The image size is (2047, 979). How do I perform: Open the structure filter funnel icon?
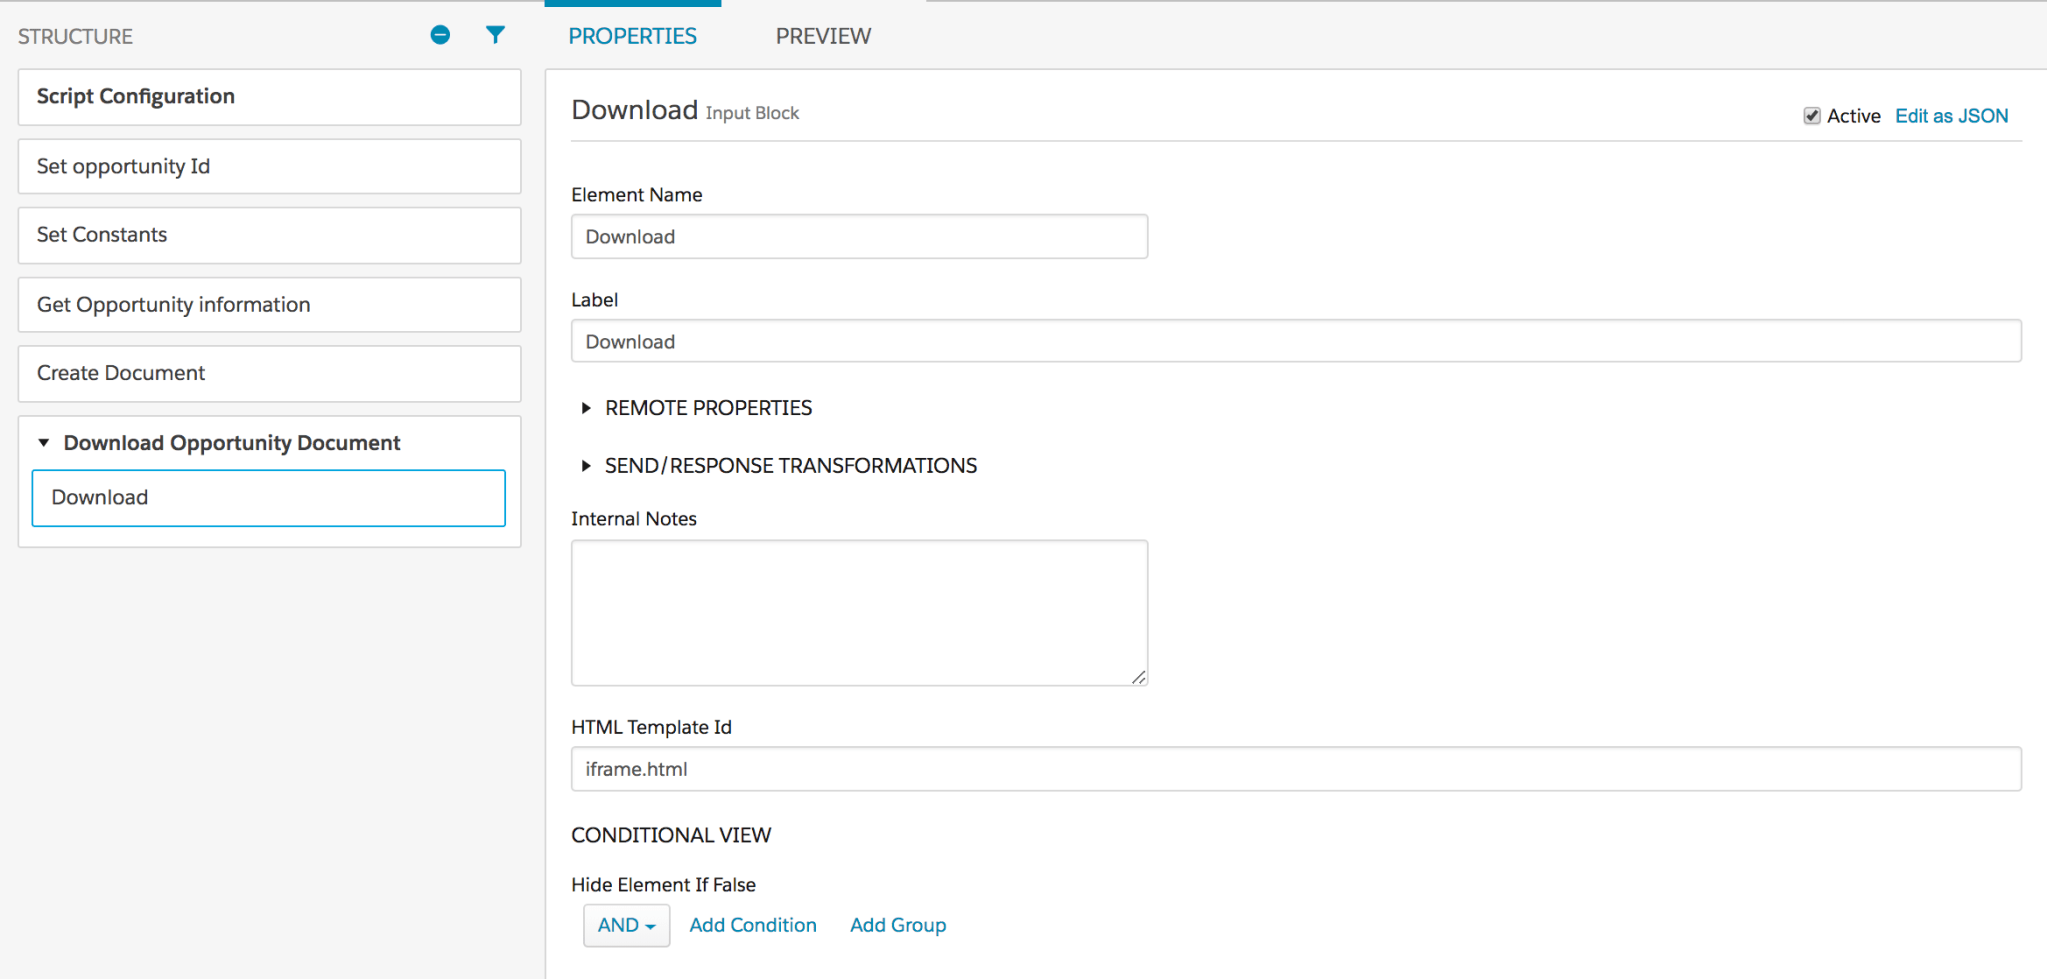[x=496, y=34]
